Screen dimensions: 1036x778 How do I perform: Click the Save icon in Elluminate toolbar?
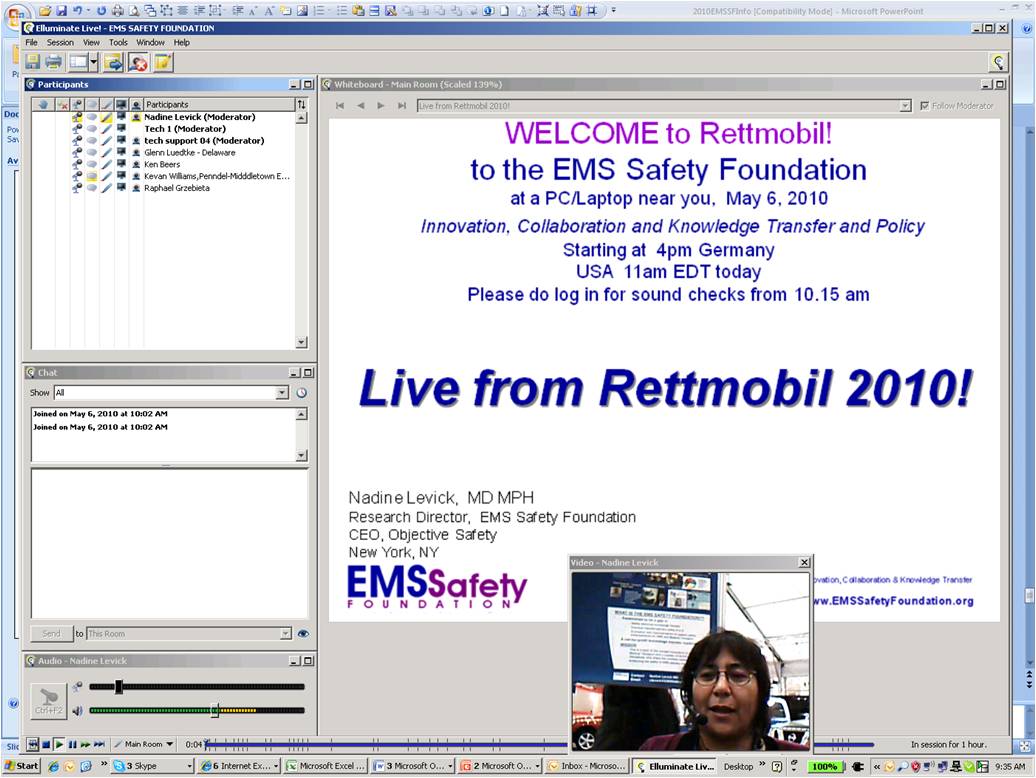click(x=33, y=62)
